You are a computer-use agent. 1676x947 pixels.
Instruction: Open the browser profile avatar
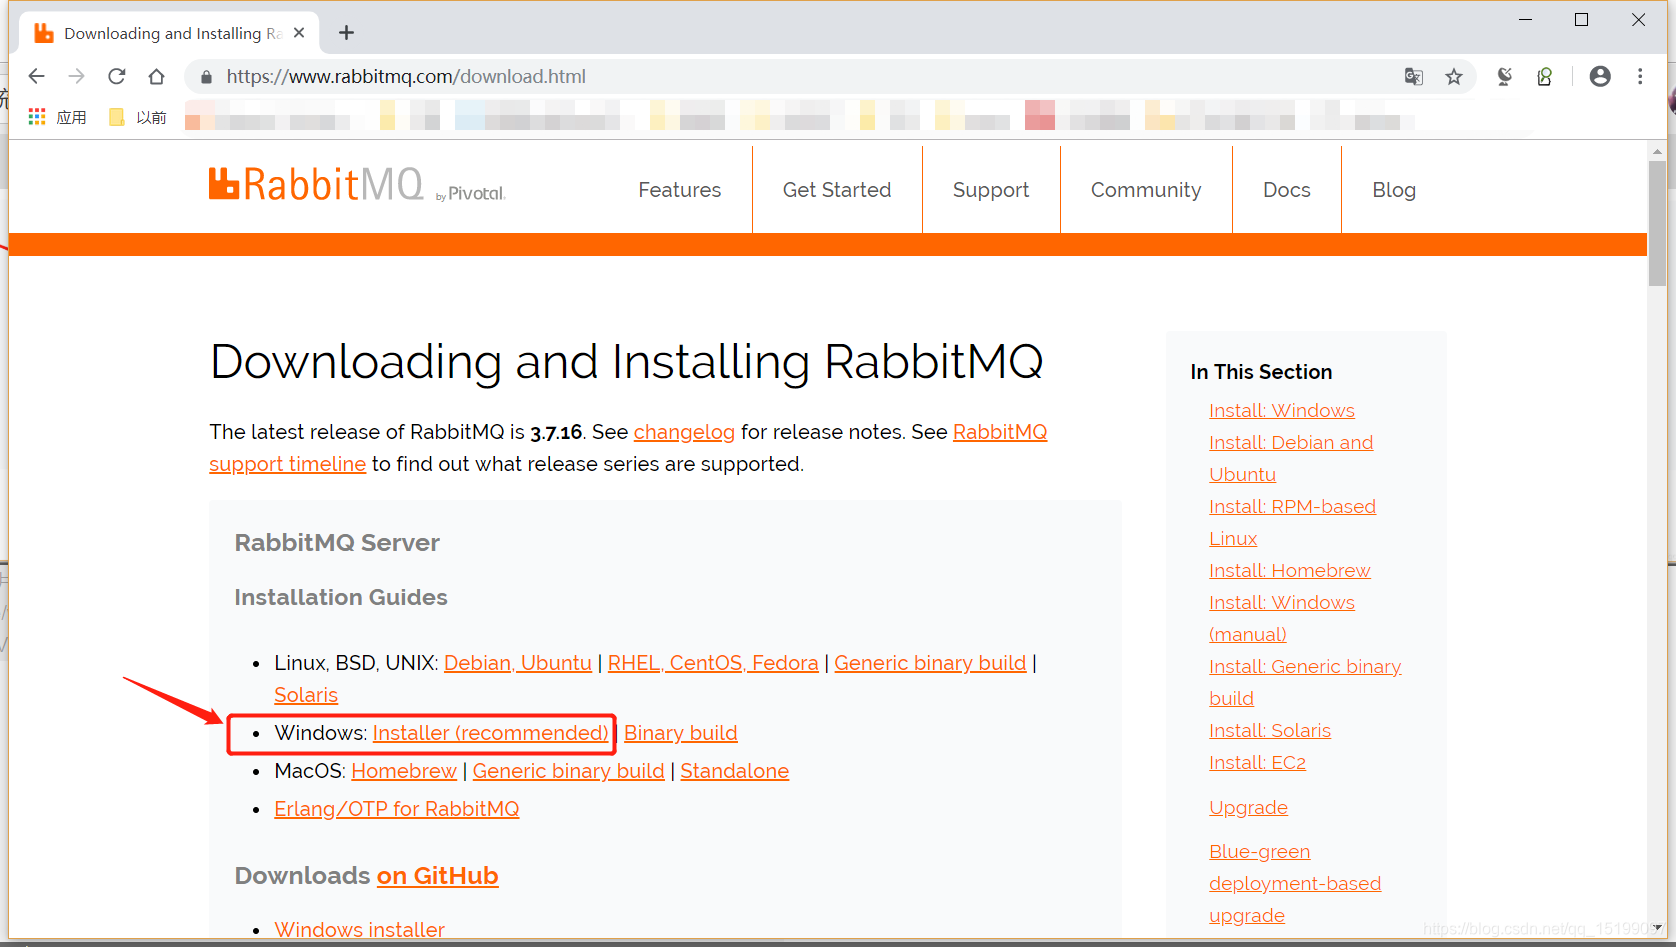[1600, 76]
